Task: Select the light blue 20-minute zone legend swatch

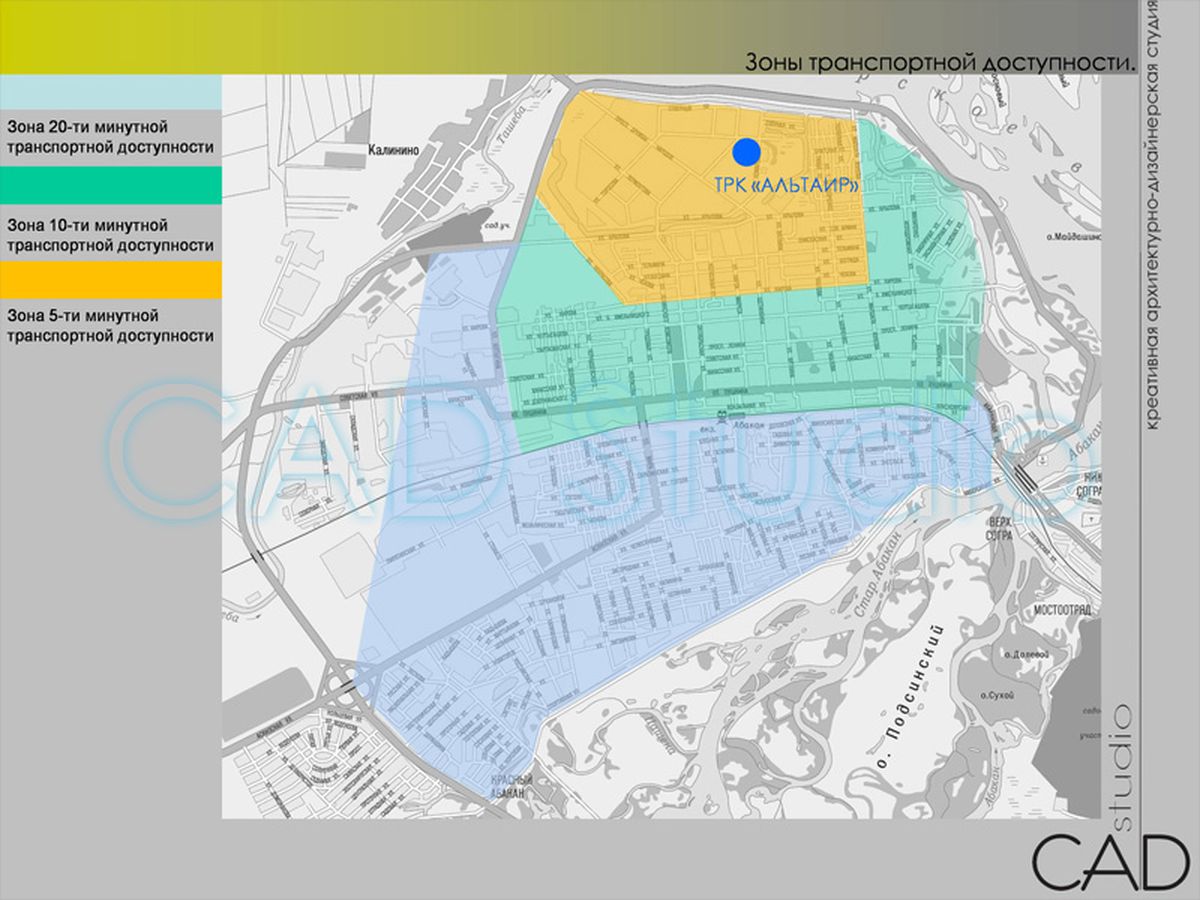Action: (x=111, y=93)
